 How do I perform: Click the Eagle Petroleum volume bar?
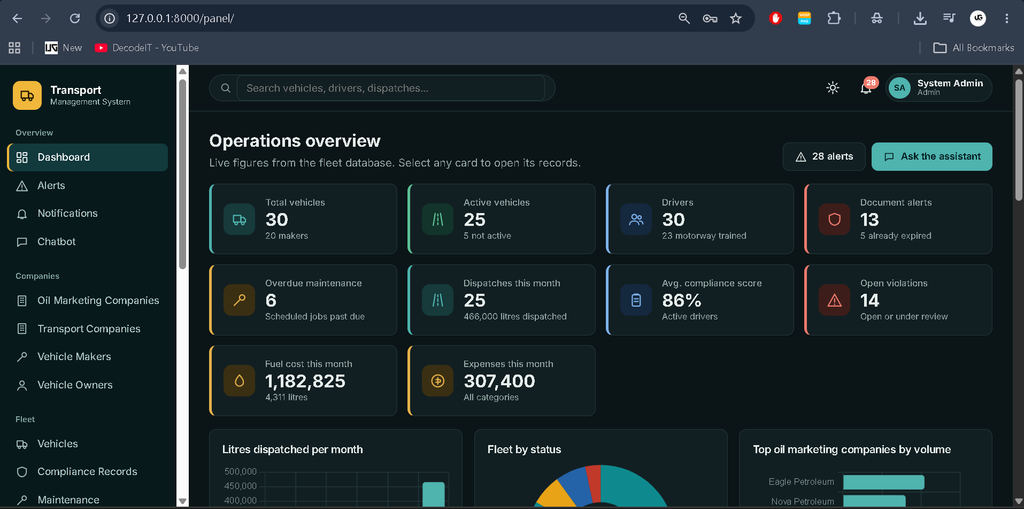[884, 482]
